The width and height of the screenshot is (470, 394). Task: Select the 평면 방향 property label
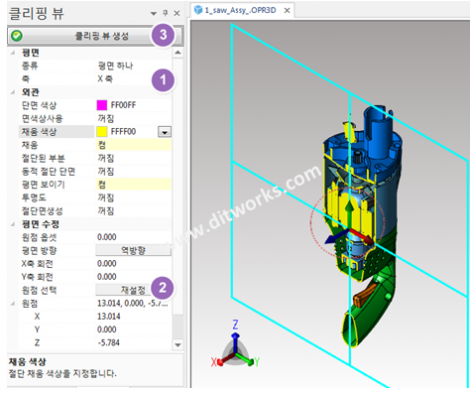(39, 250)
